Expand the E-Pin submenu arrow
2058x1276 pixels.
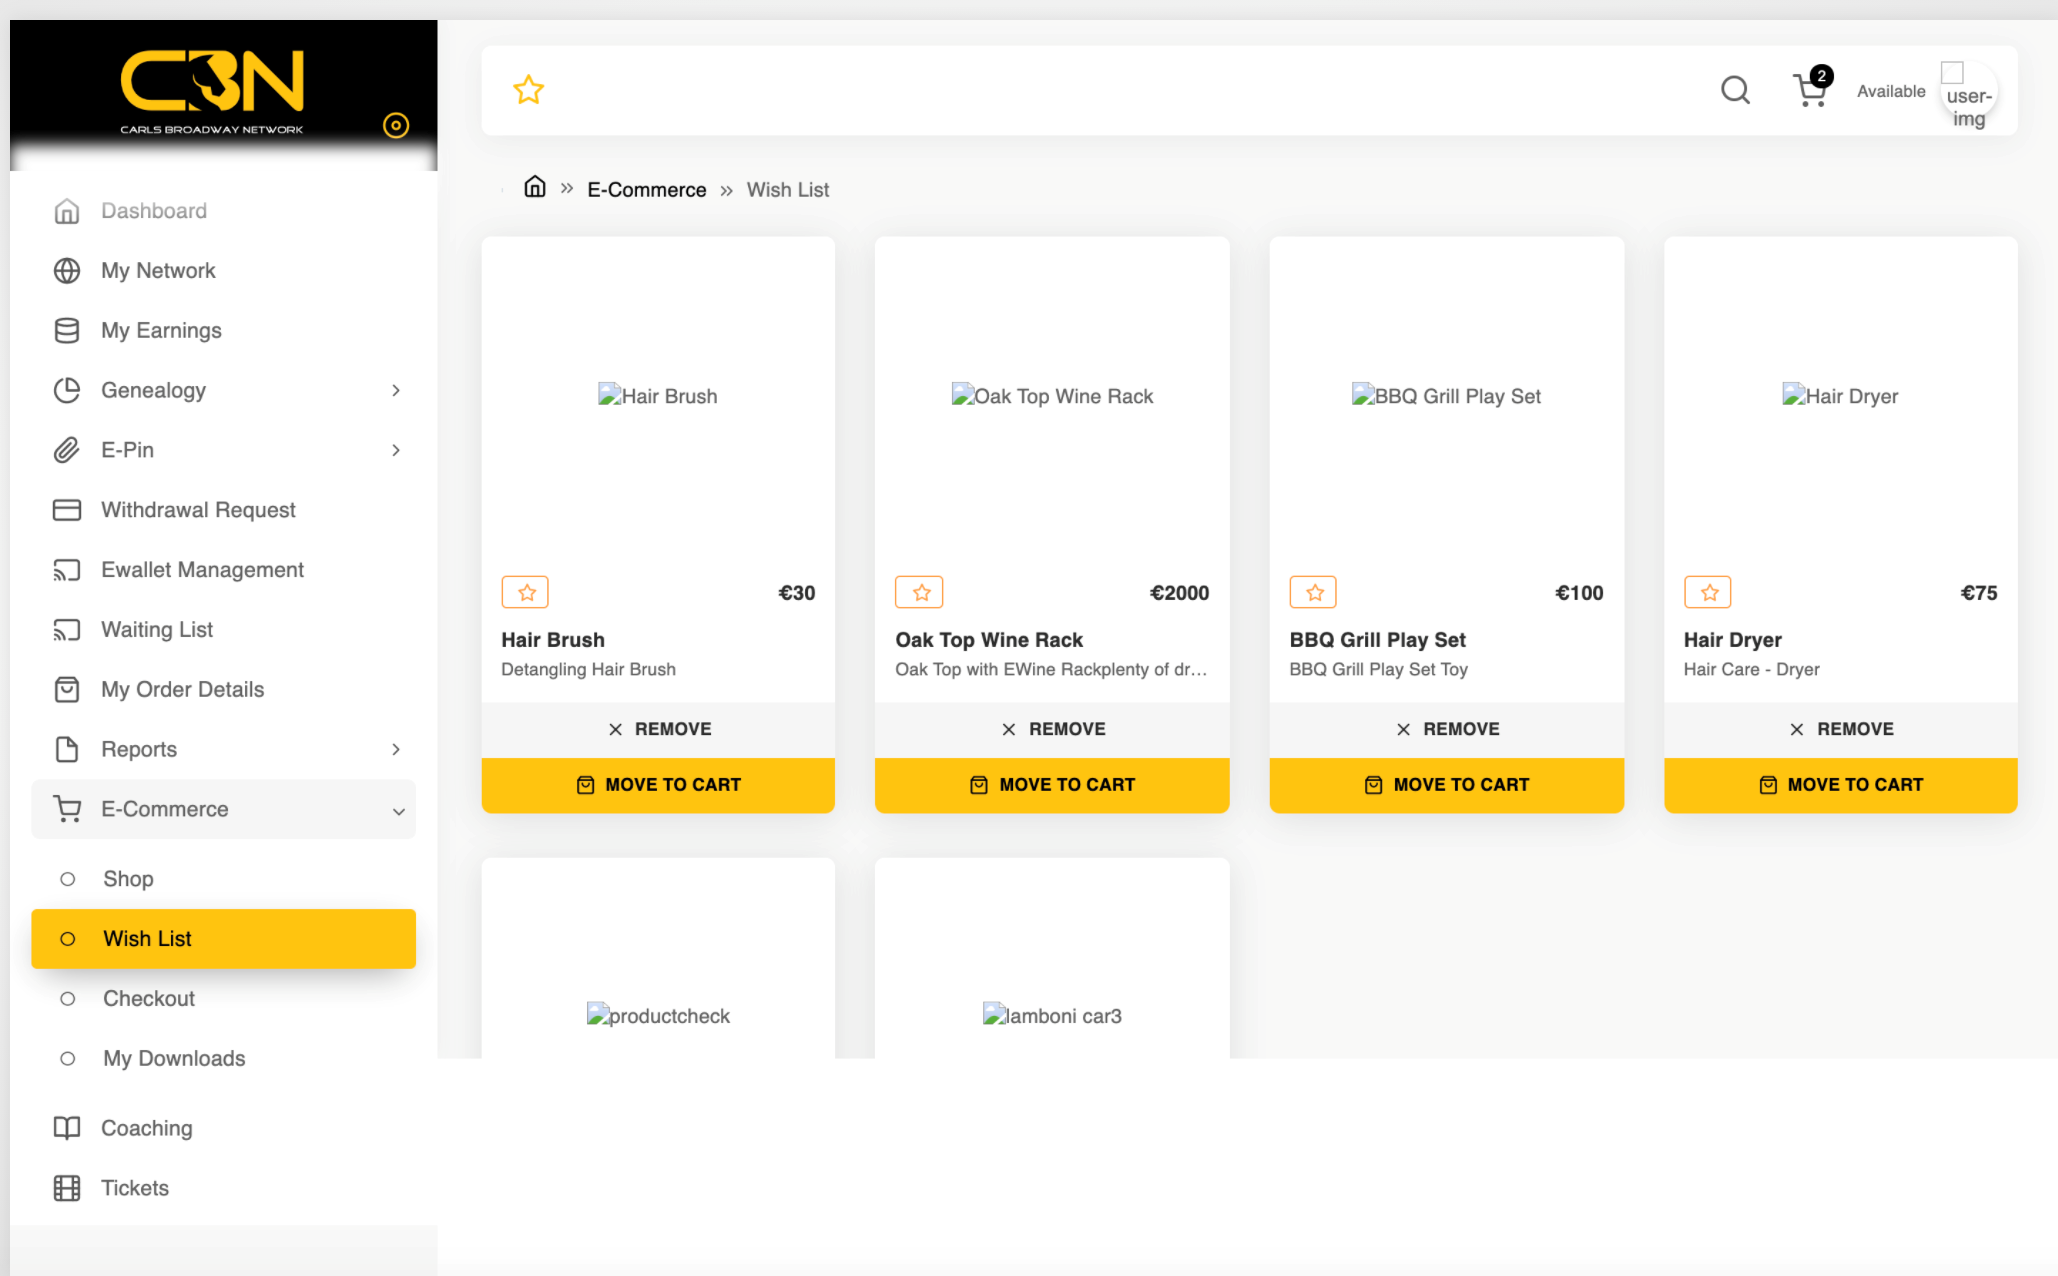click(x=396, y=450)
